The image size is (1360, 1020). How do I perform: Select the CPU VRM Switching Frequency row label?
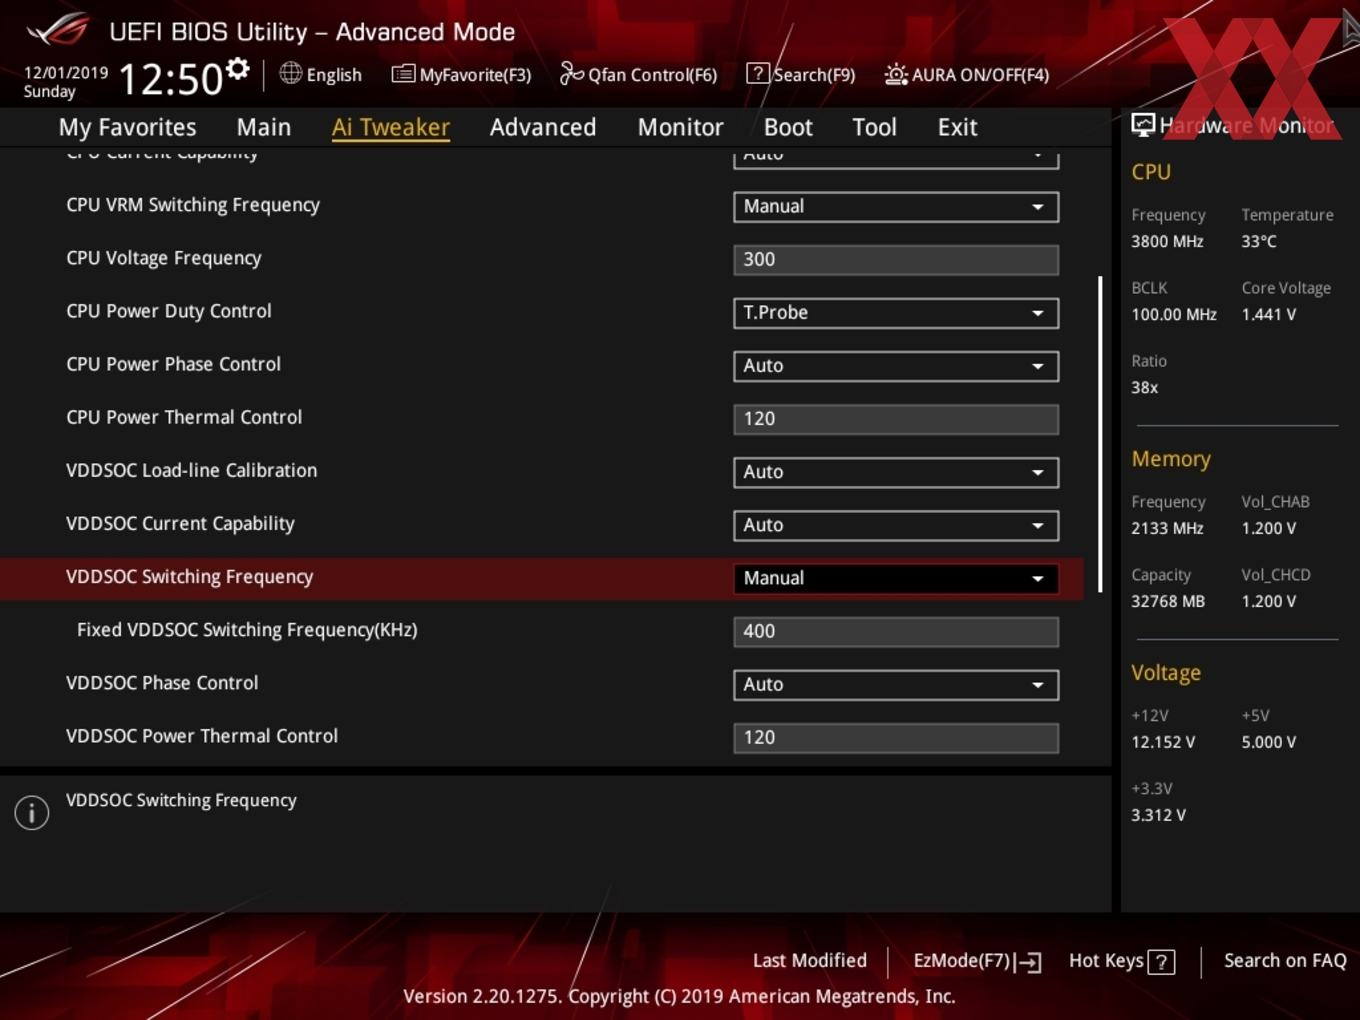193,205
